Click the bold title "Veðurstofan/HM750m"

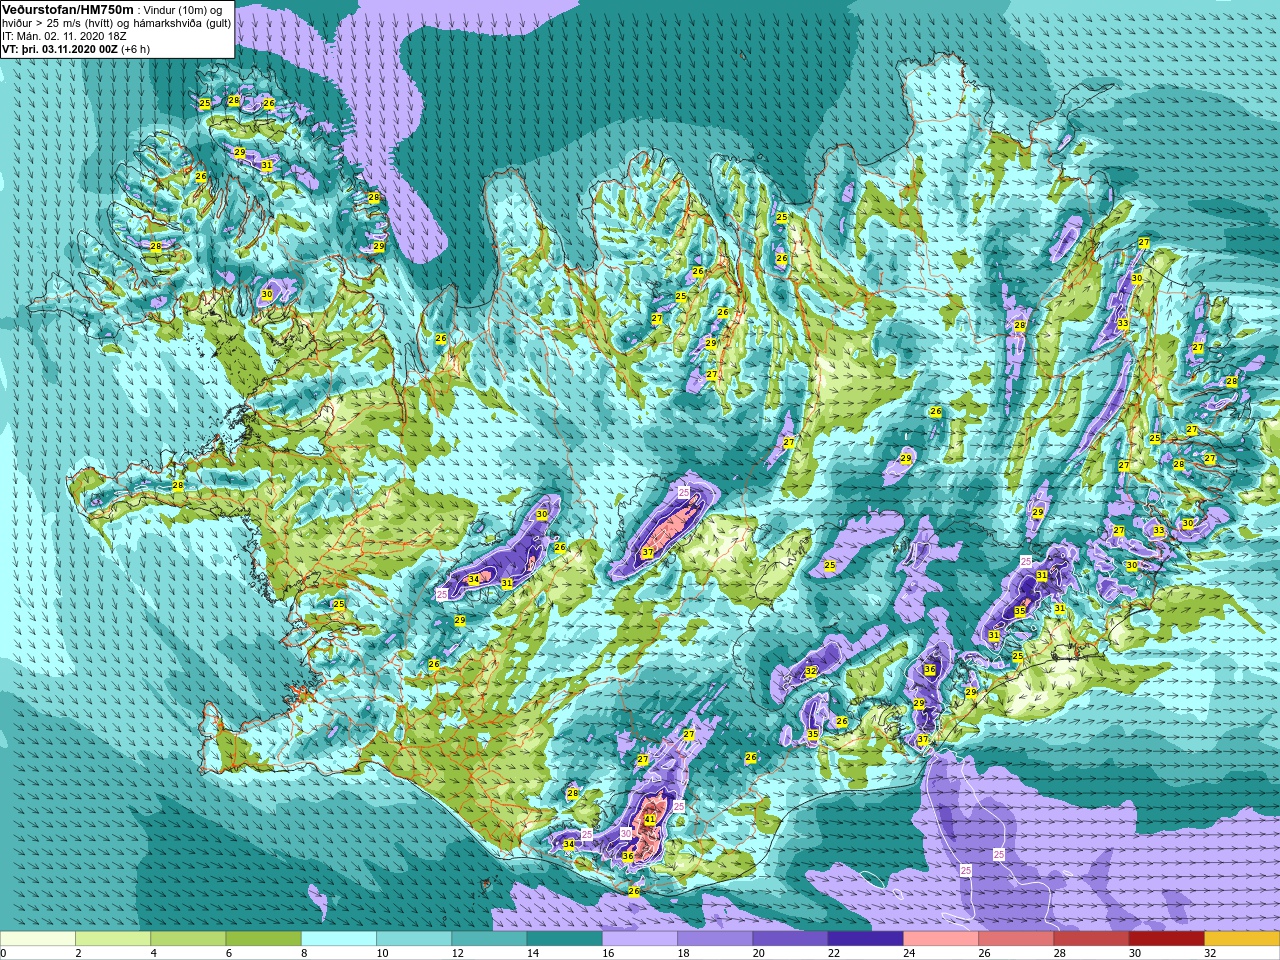(67, 9)
